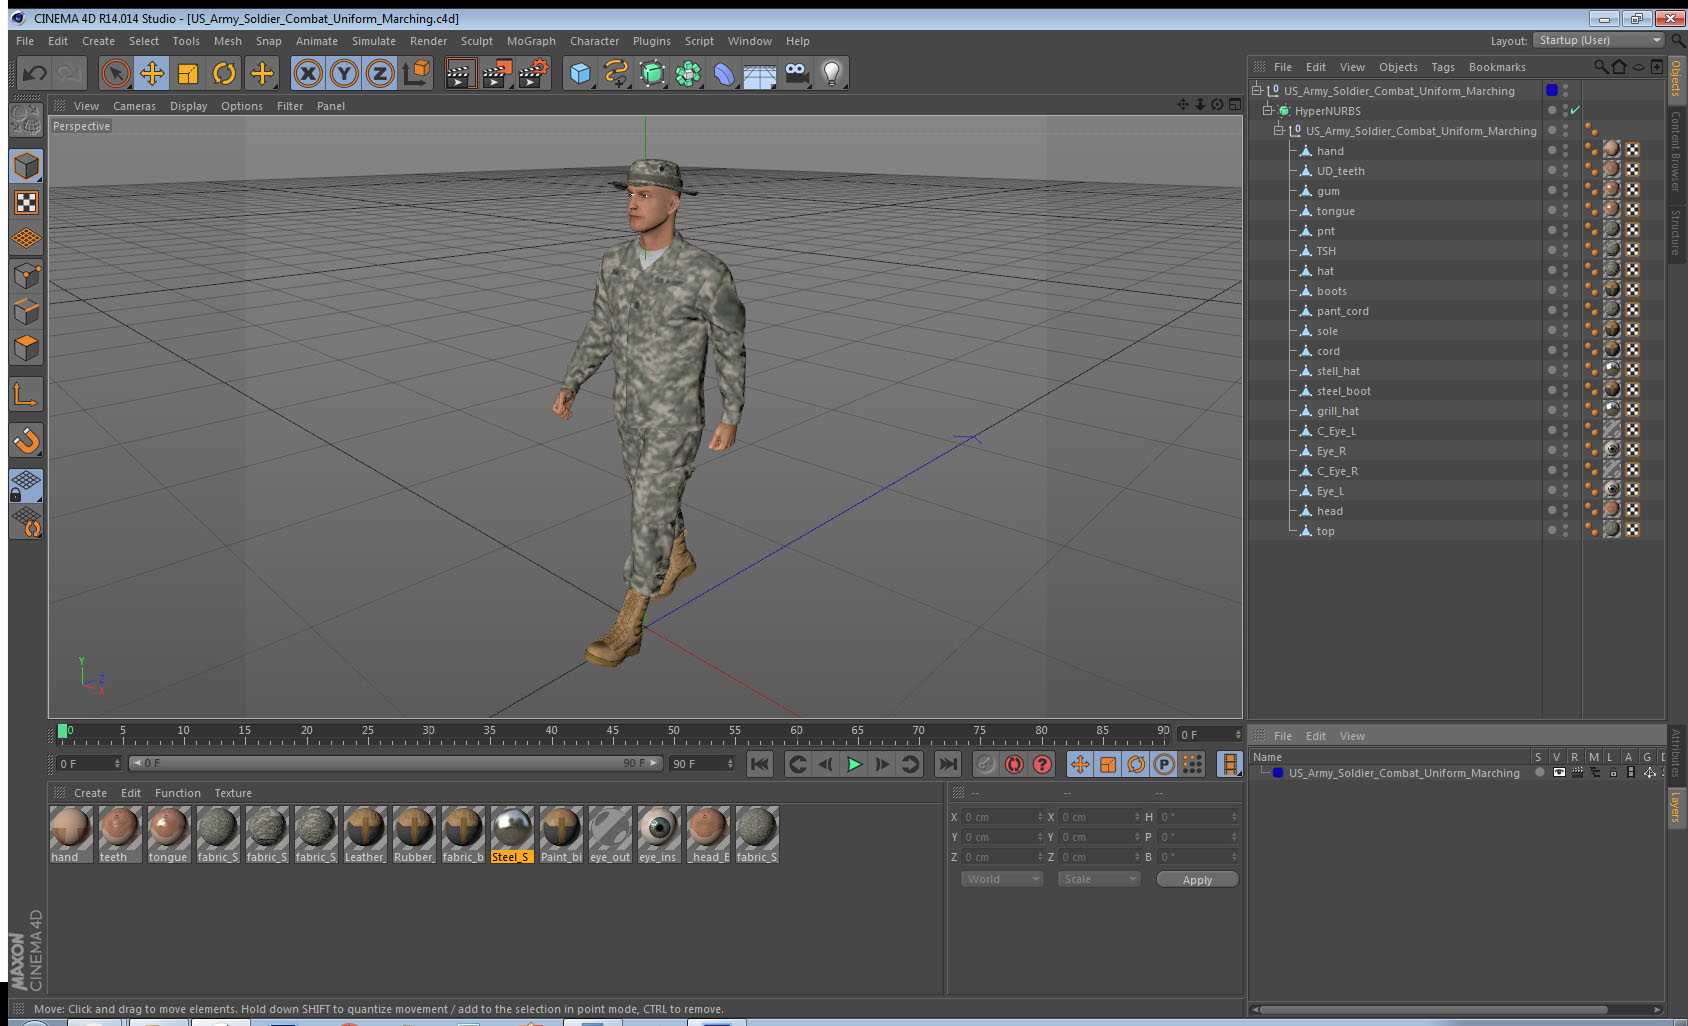Viewport: 1688px width, 1026px height.
Task: Open Object Manager Tags menu
Action: pos(1443,67)
